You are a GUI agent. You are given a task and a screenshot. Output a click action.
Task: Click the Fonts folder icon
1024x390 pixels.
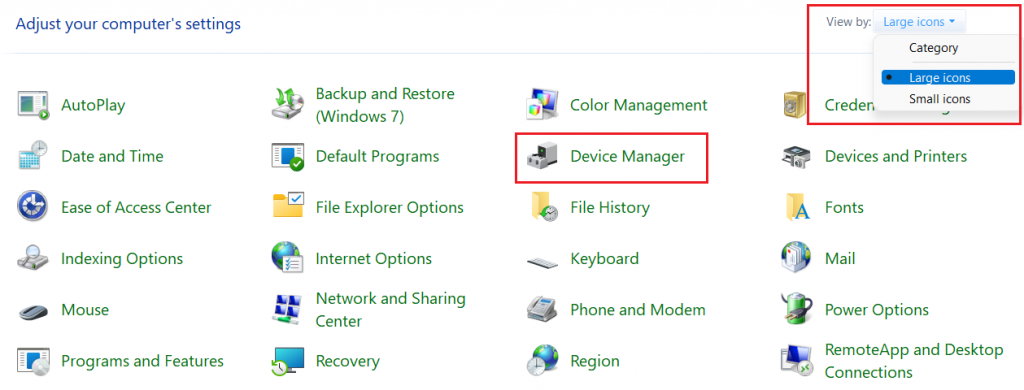pyautogui.click(x=797, y=207)
